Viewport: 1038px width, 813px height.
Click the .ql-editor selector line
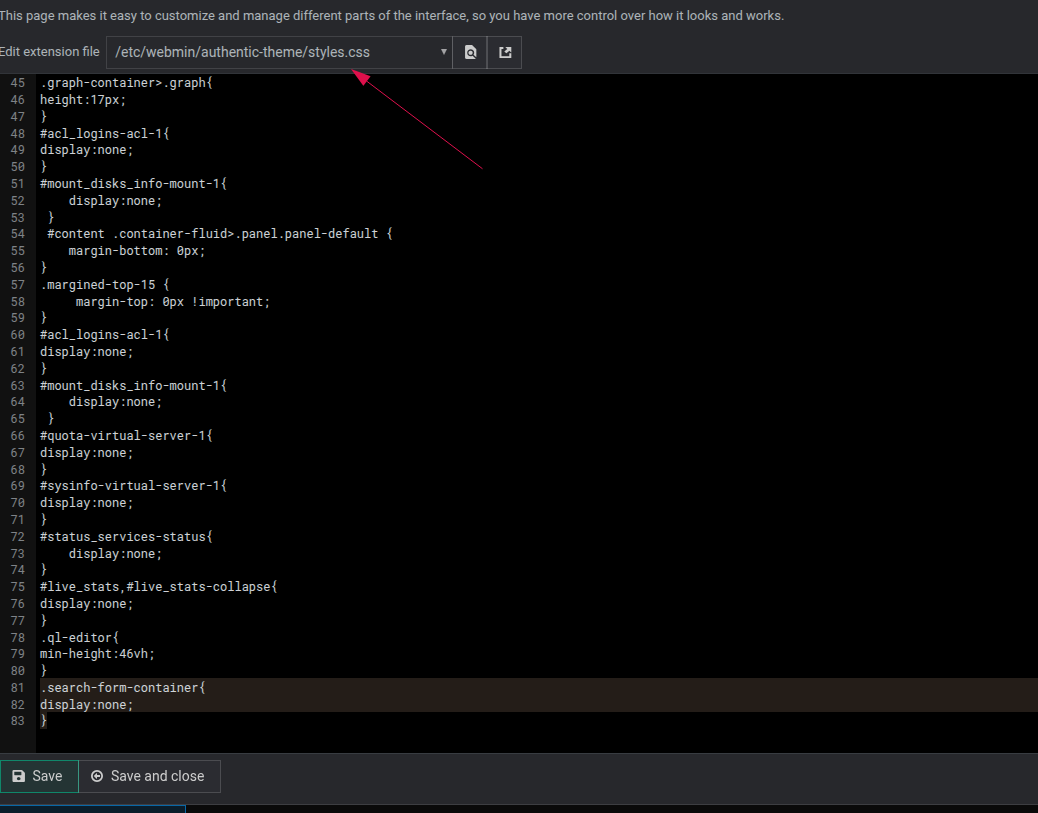click(79, 637)
